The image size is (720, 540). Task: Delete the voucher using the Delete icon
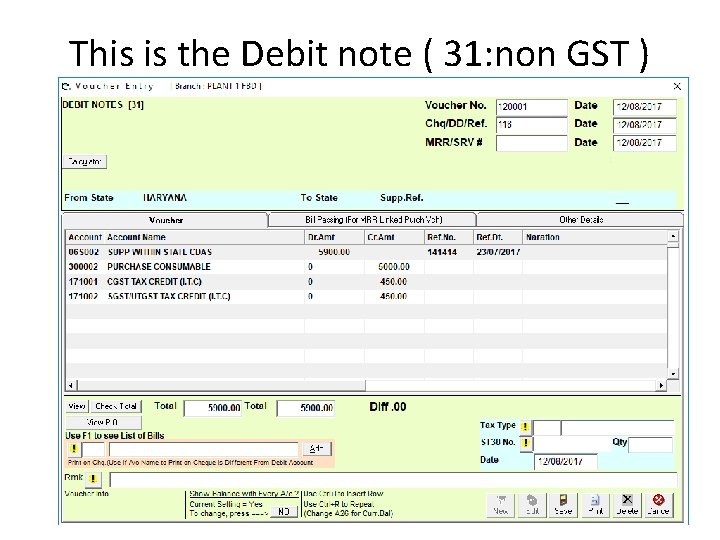click(x=627, y=505)
